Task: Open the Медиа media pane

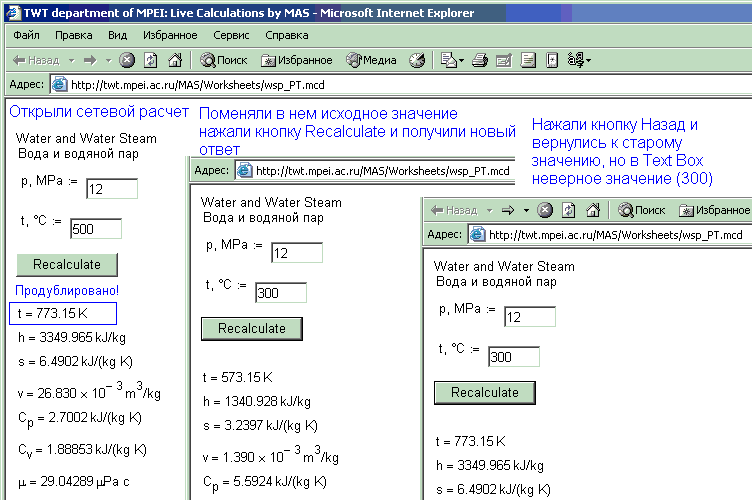Action: 371,60
